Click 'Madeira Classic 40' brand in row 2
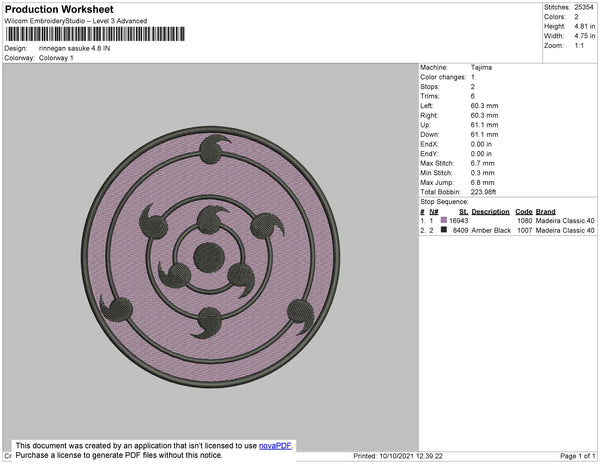The image size is (600, 464). click(x=565, y=230)
